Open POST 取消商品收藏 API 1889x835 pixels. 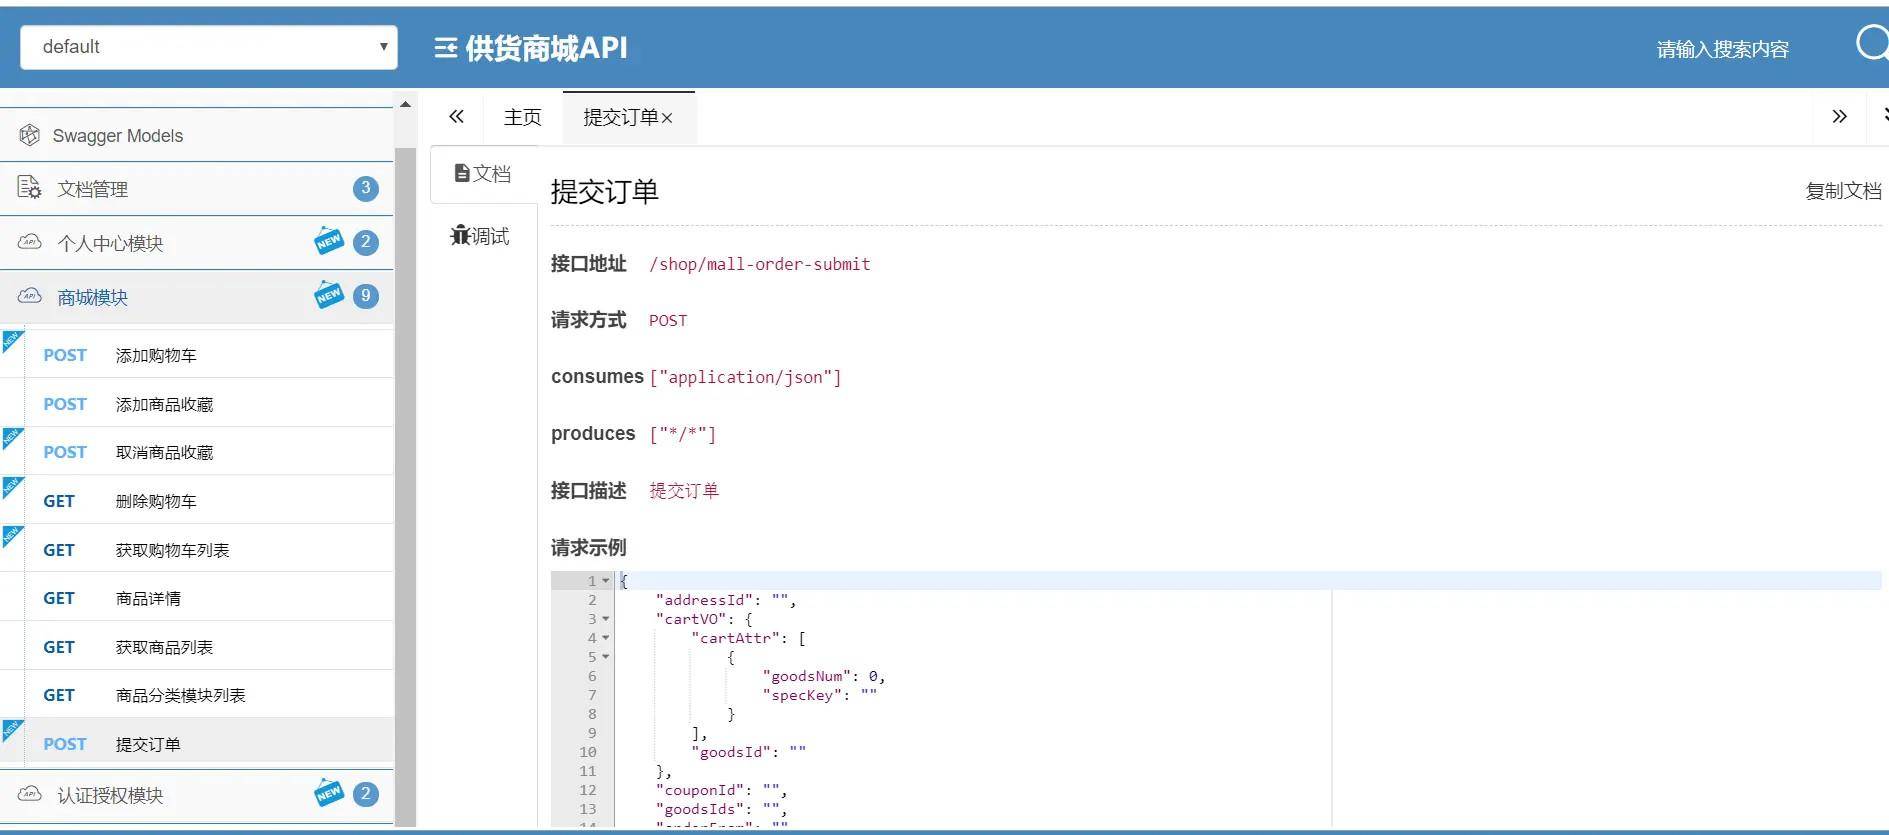click(197, 452)
